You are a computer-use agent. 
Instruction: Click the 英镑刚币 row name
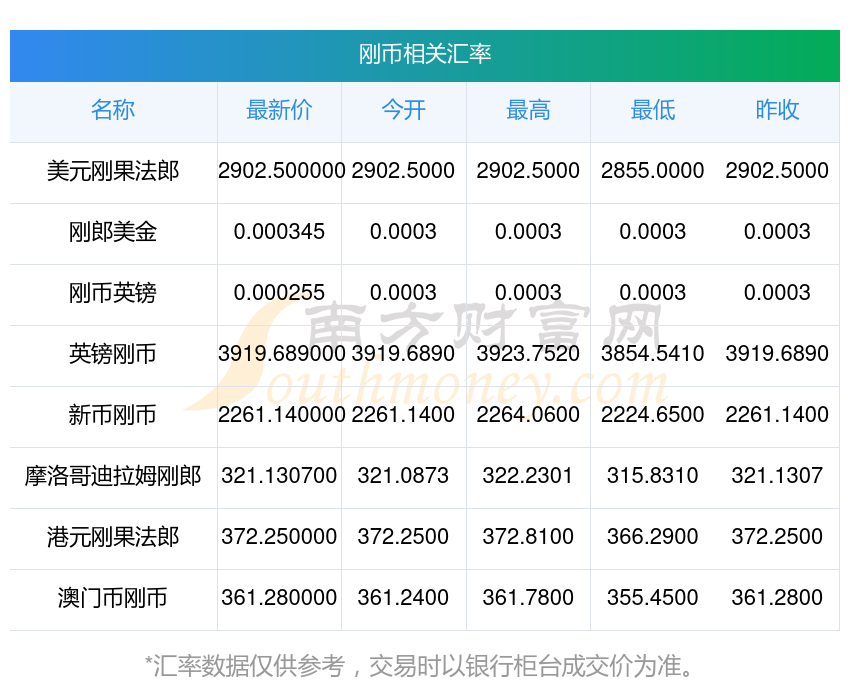pos(113,354)
